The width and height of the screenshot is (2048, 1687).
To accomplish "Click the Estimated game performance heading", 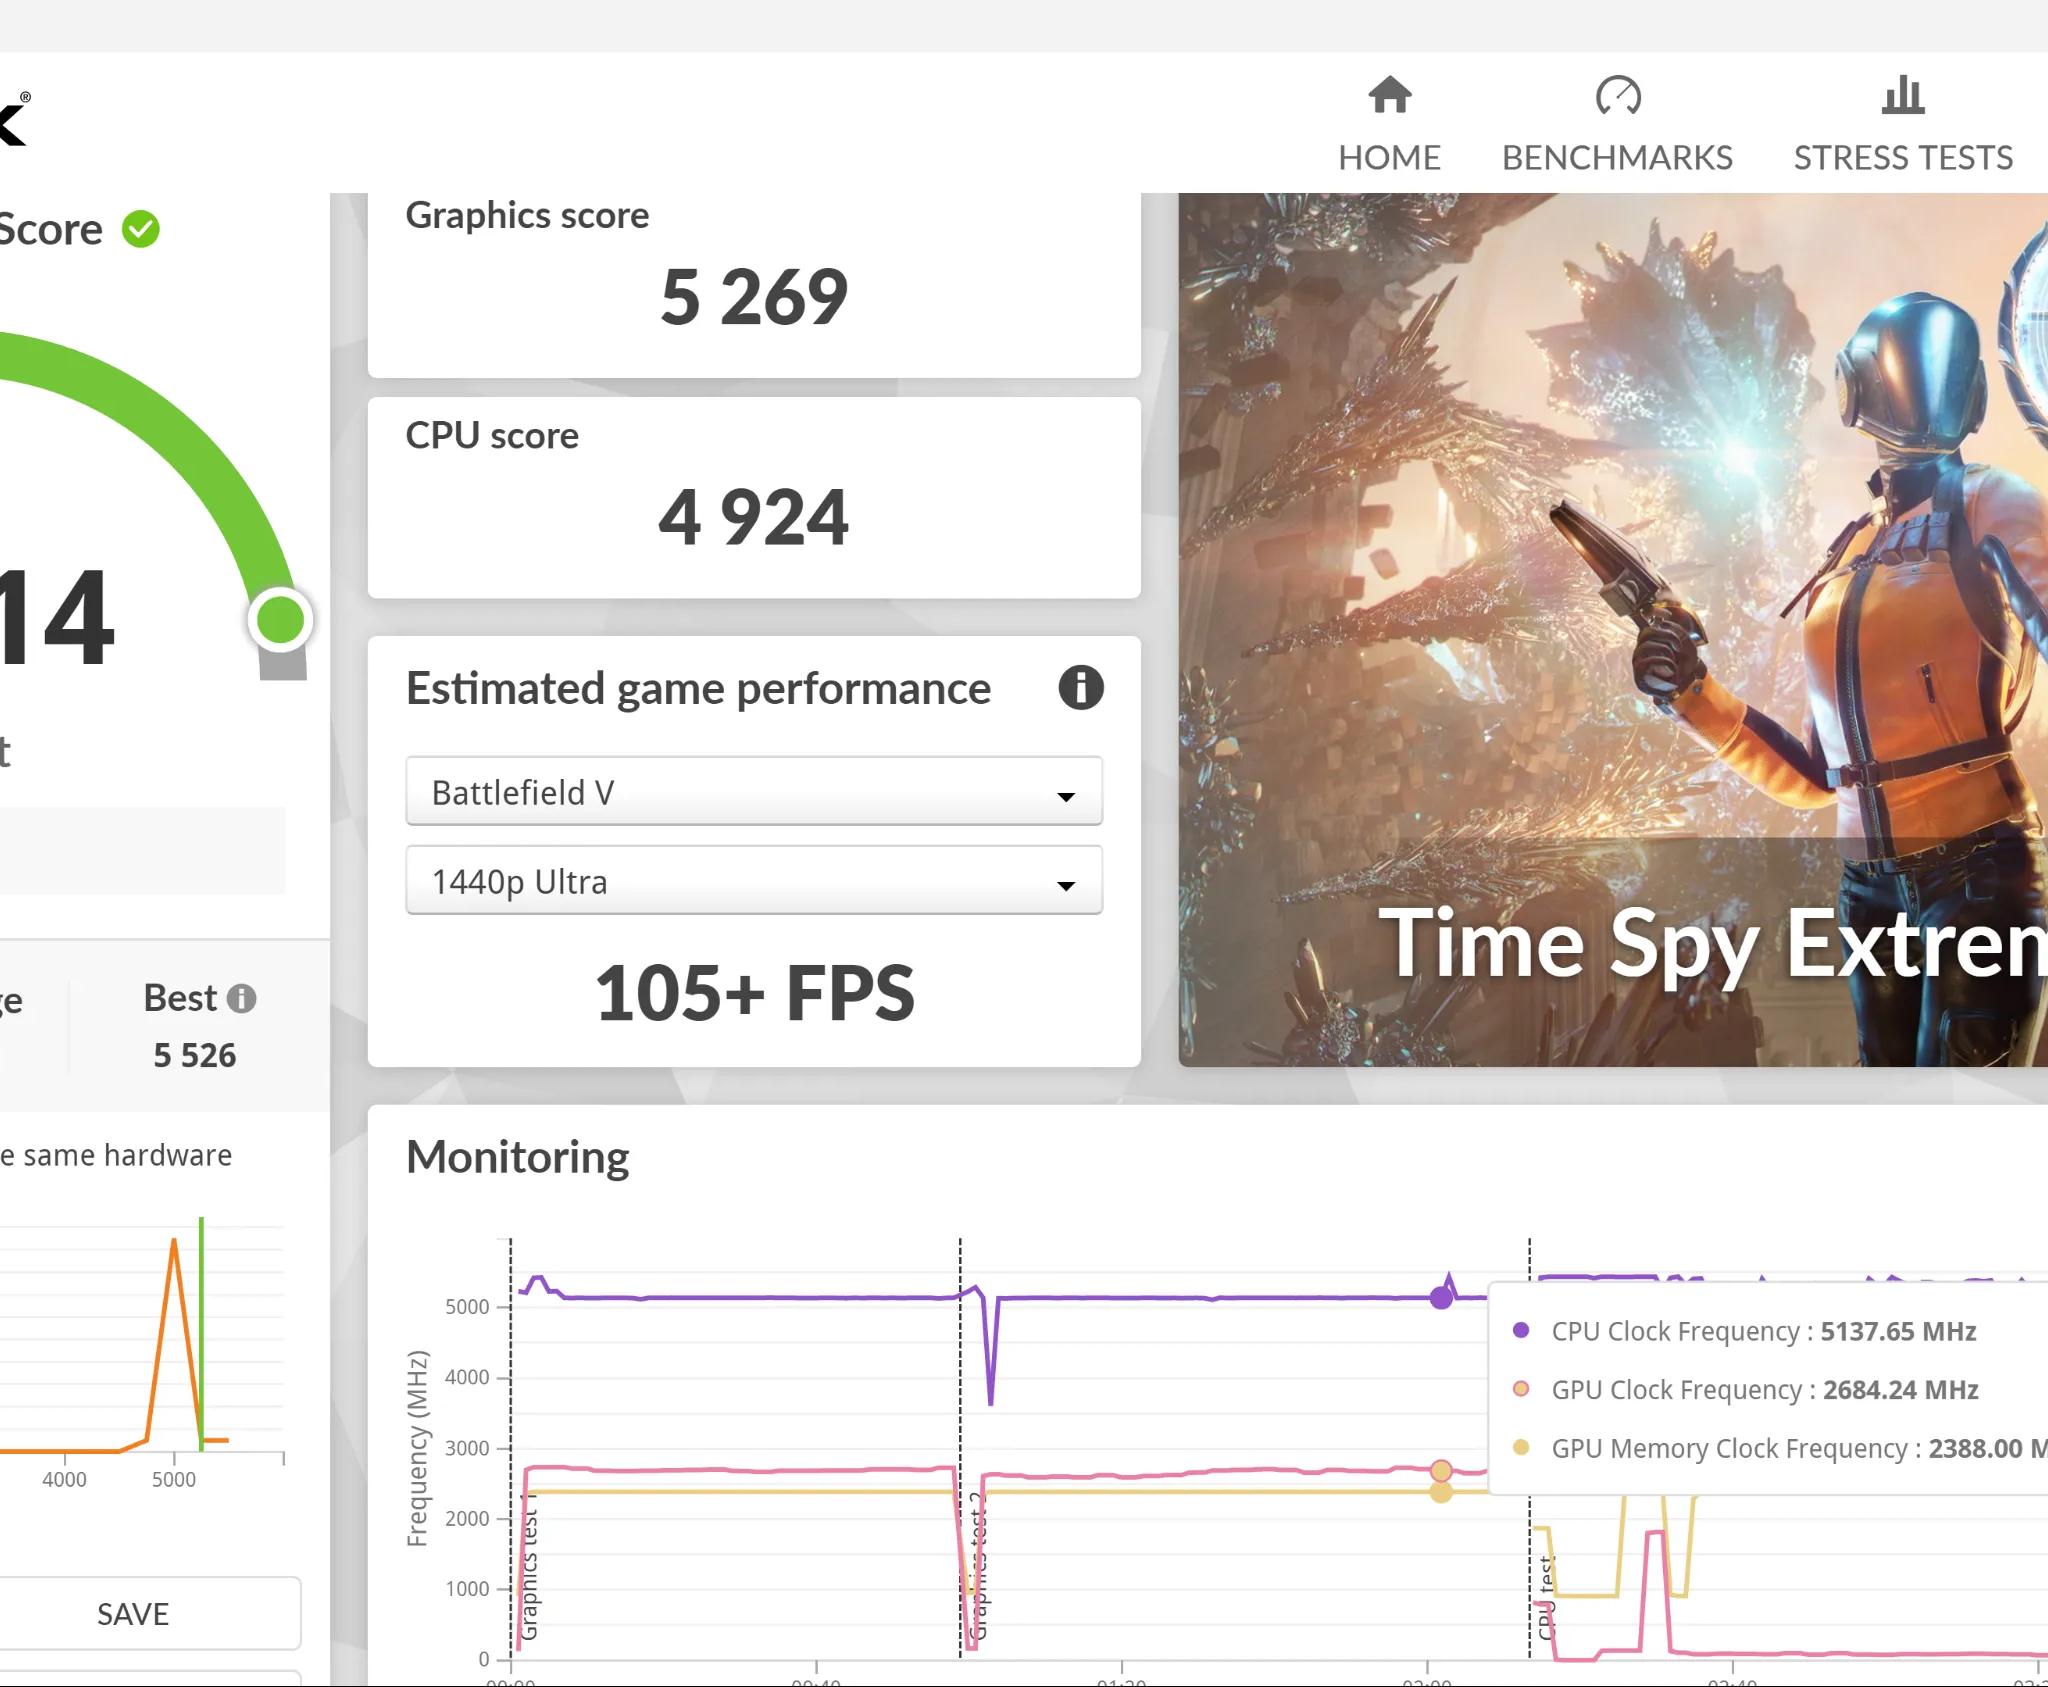I will (x=698, y=688).
